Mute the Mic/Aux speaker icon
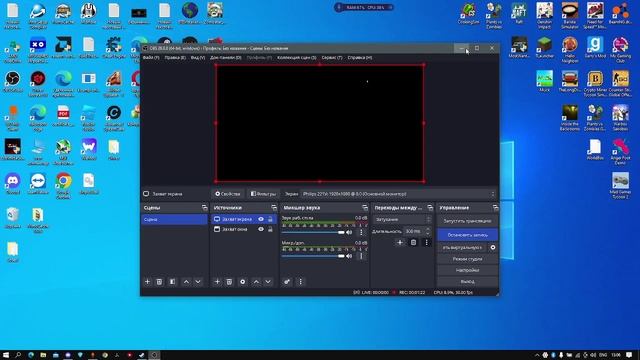640x360 pixels. click(349, 256)
